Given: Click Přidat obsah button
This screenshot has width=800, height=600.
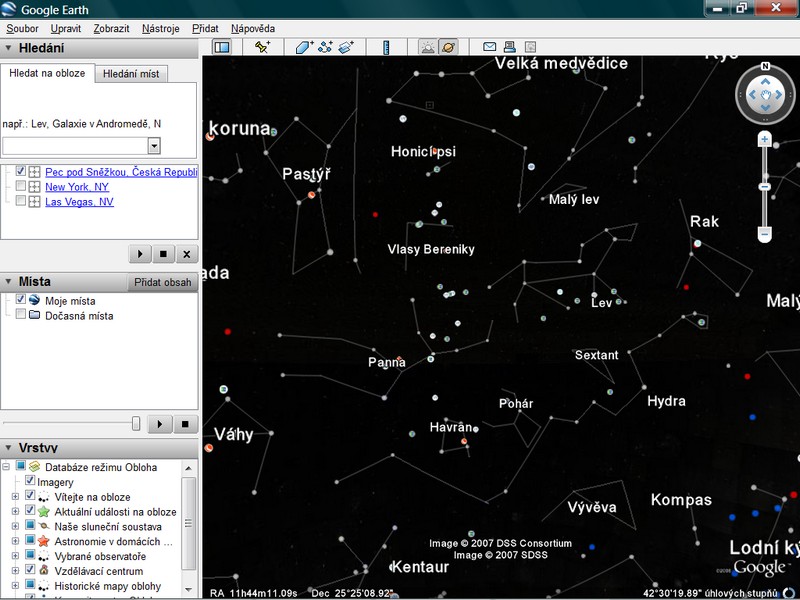Looking at the screenshot, I should [x=163, y=282].
